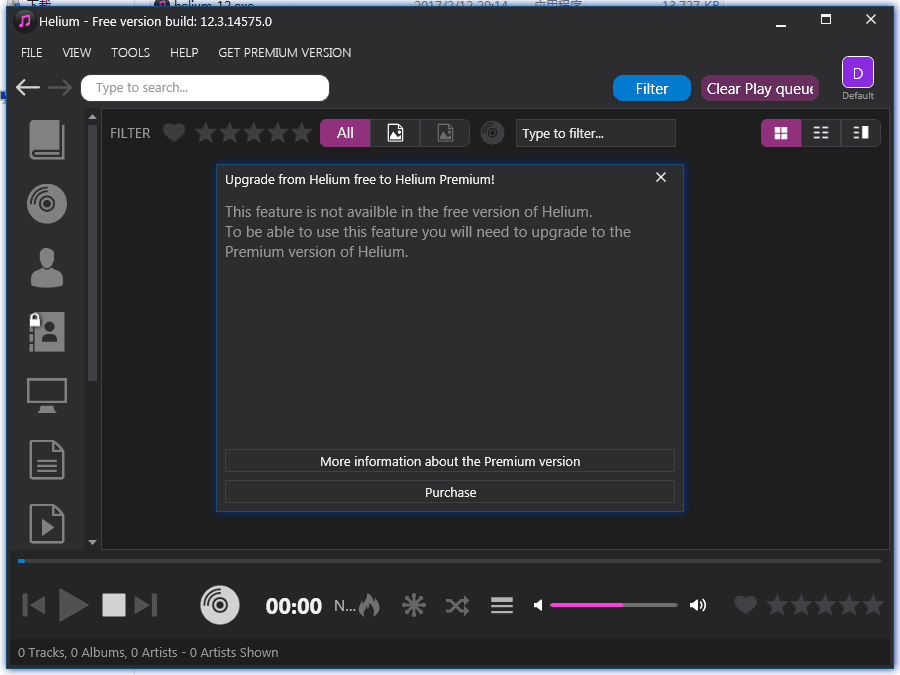Click the disc icon next to filter field
This screenshot has width=900, height=675.
pyautogui.click(x=492, y=133)
